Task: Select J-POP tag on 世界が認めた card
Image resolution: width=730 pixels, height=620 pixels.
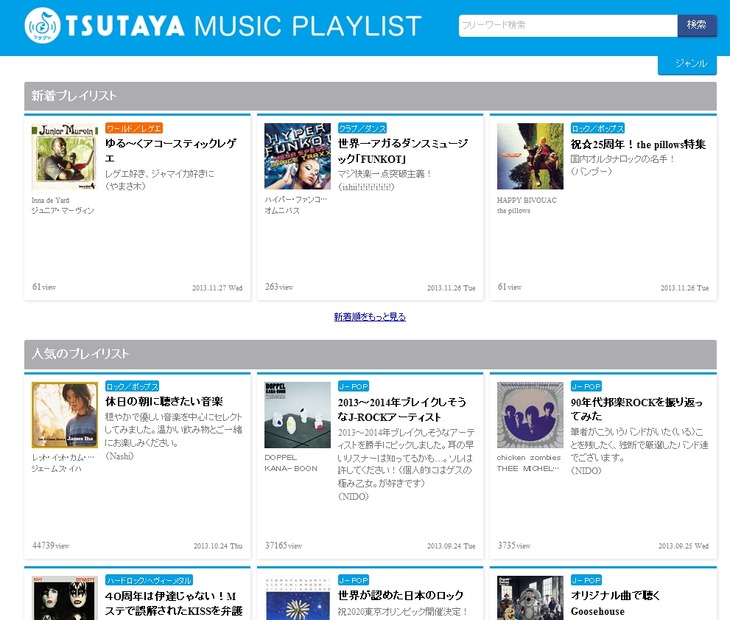Action: (353, 580)
